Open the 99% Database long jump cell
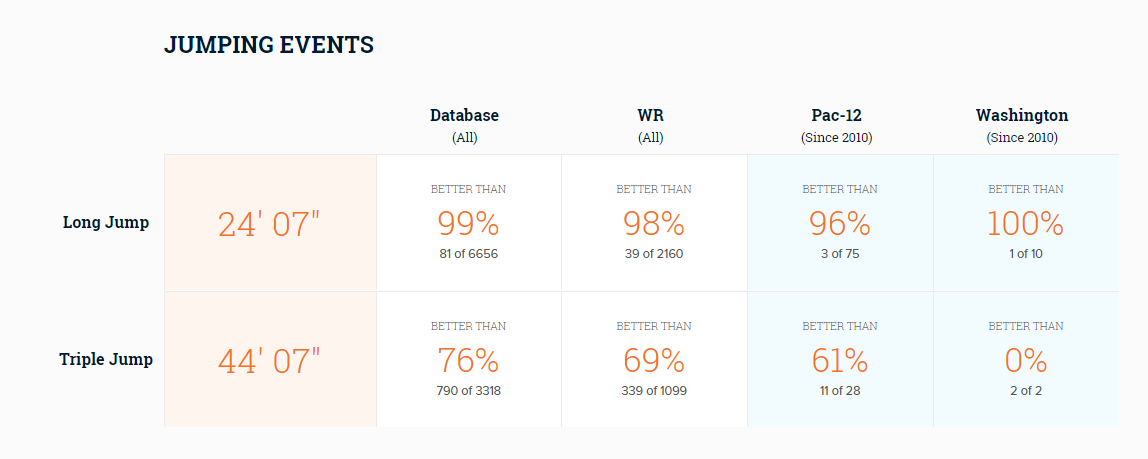Screen dimensions: 1148x459 coord(469,223)
